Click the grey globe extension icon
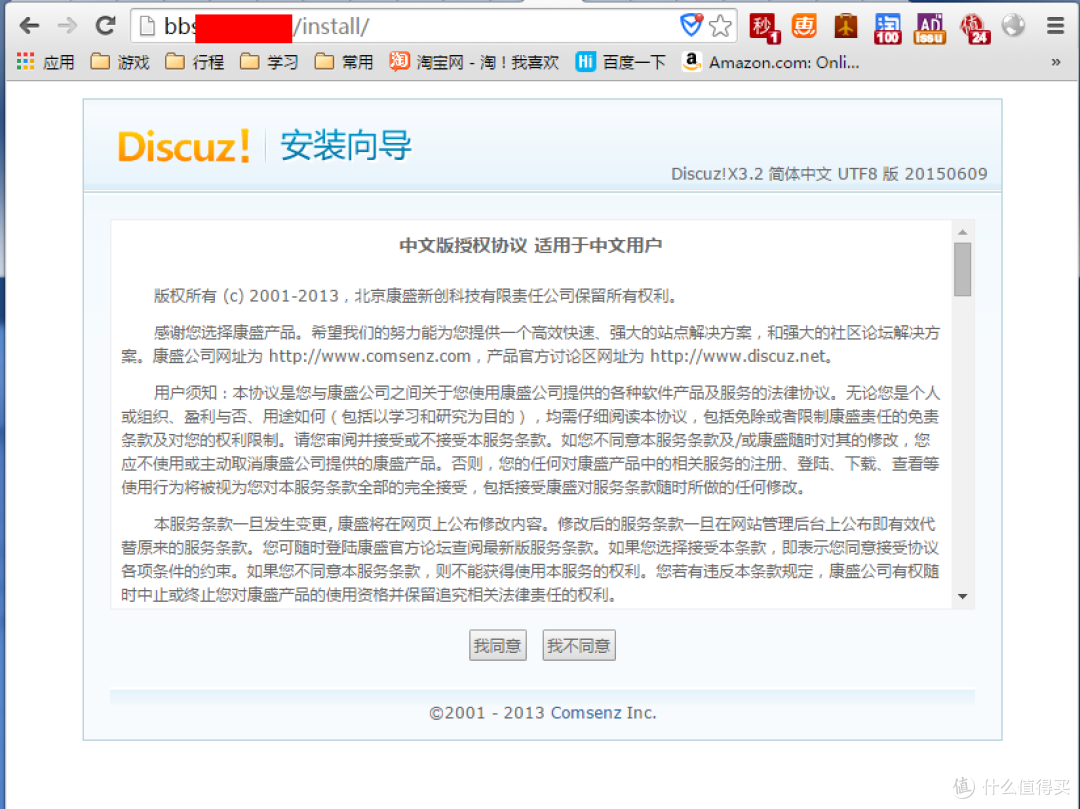The width and height of the screenshot is (1080, 809). [x=1013, y=26]
